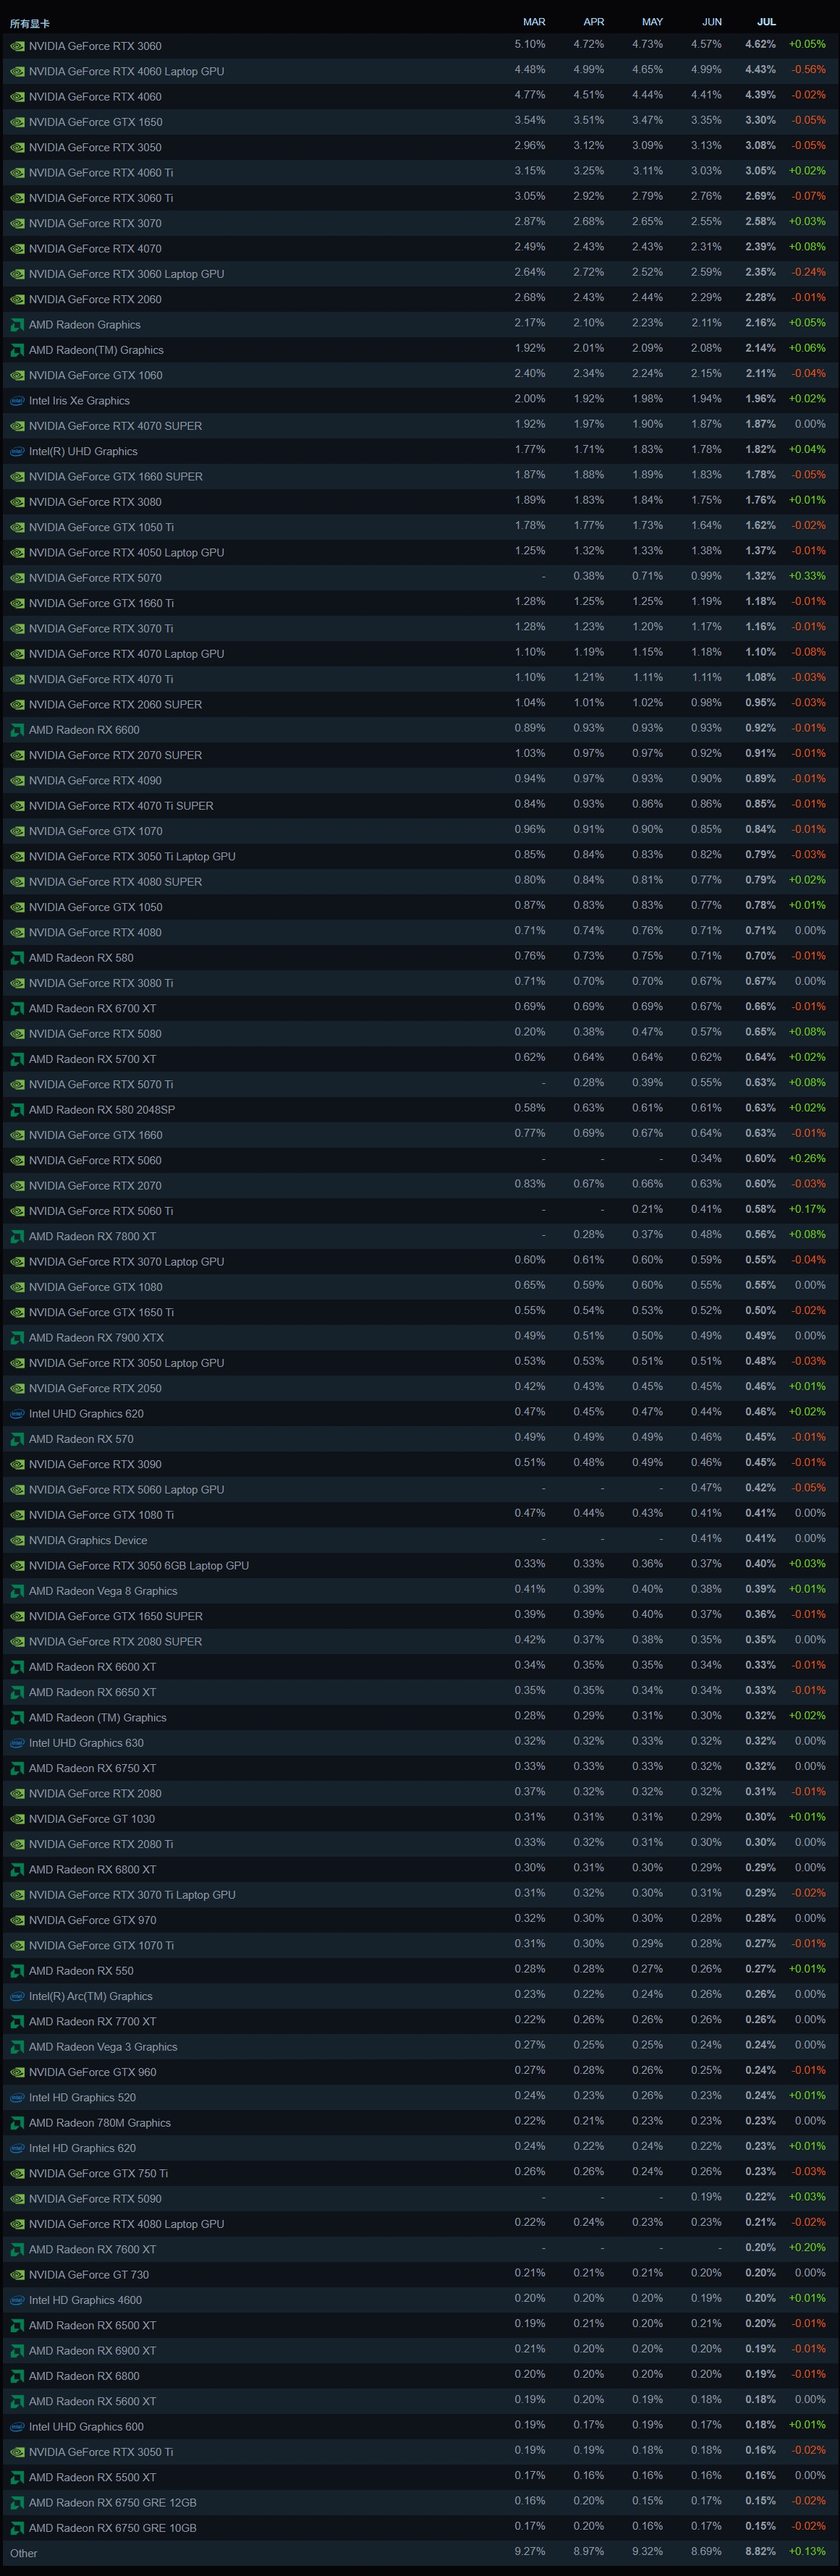Click Intel icon beside Iris Xe Graphics

(x=17, y=401)
